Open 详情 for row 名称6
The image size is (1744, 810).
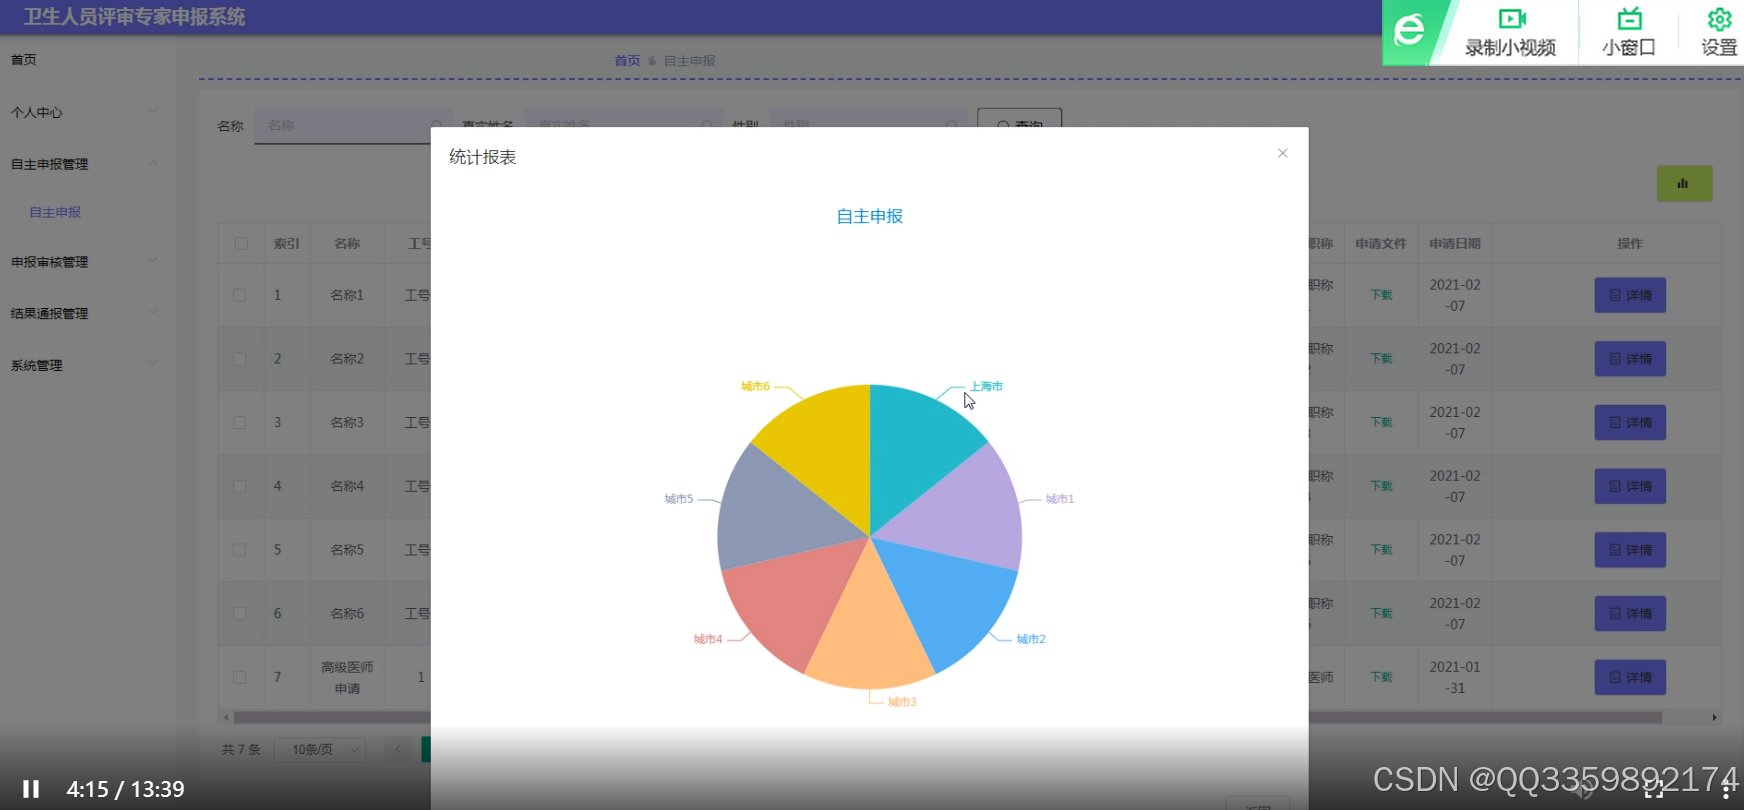click(1630, 613)
